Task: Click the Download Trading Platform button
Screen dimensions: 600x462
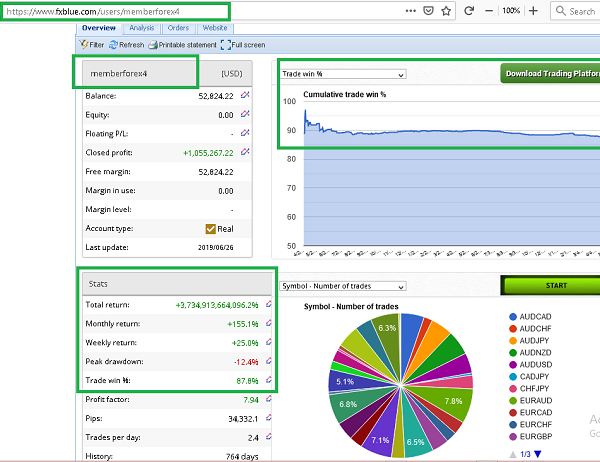Action: pos(549,73)
